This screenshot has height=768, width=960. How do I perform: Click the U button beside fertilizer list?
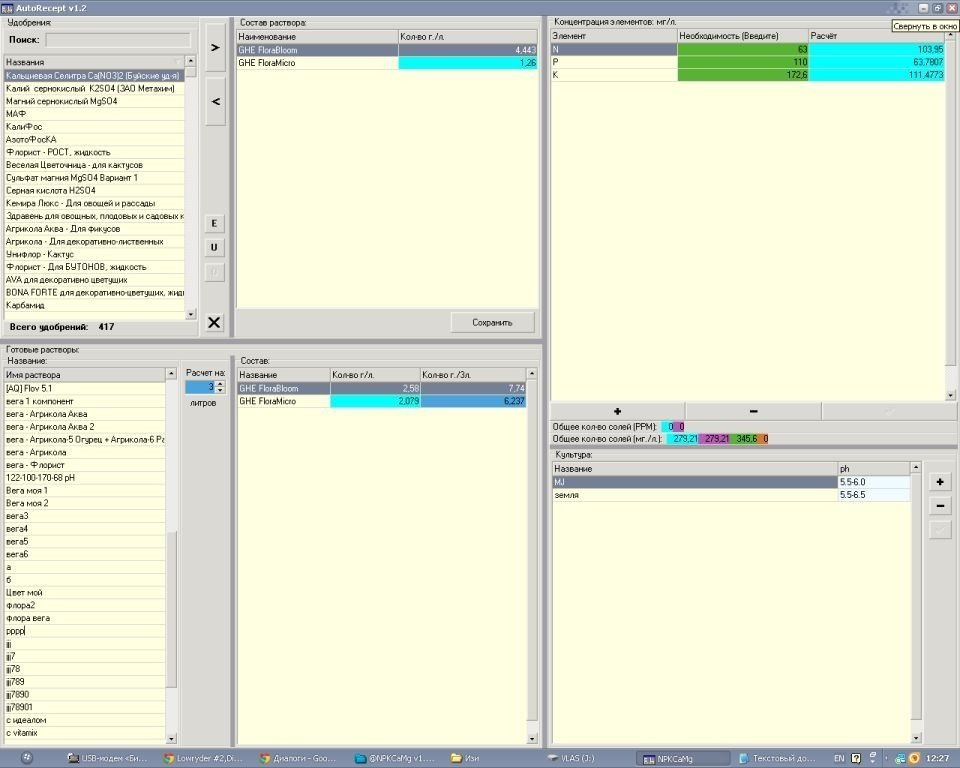click(214, 247)
